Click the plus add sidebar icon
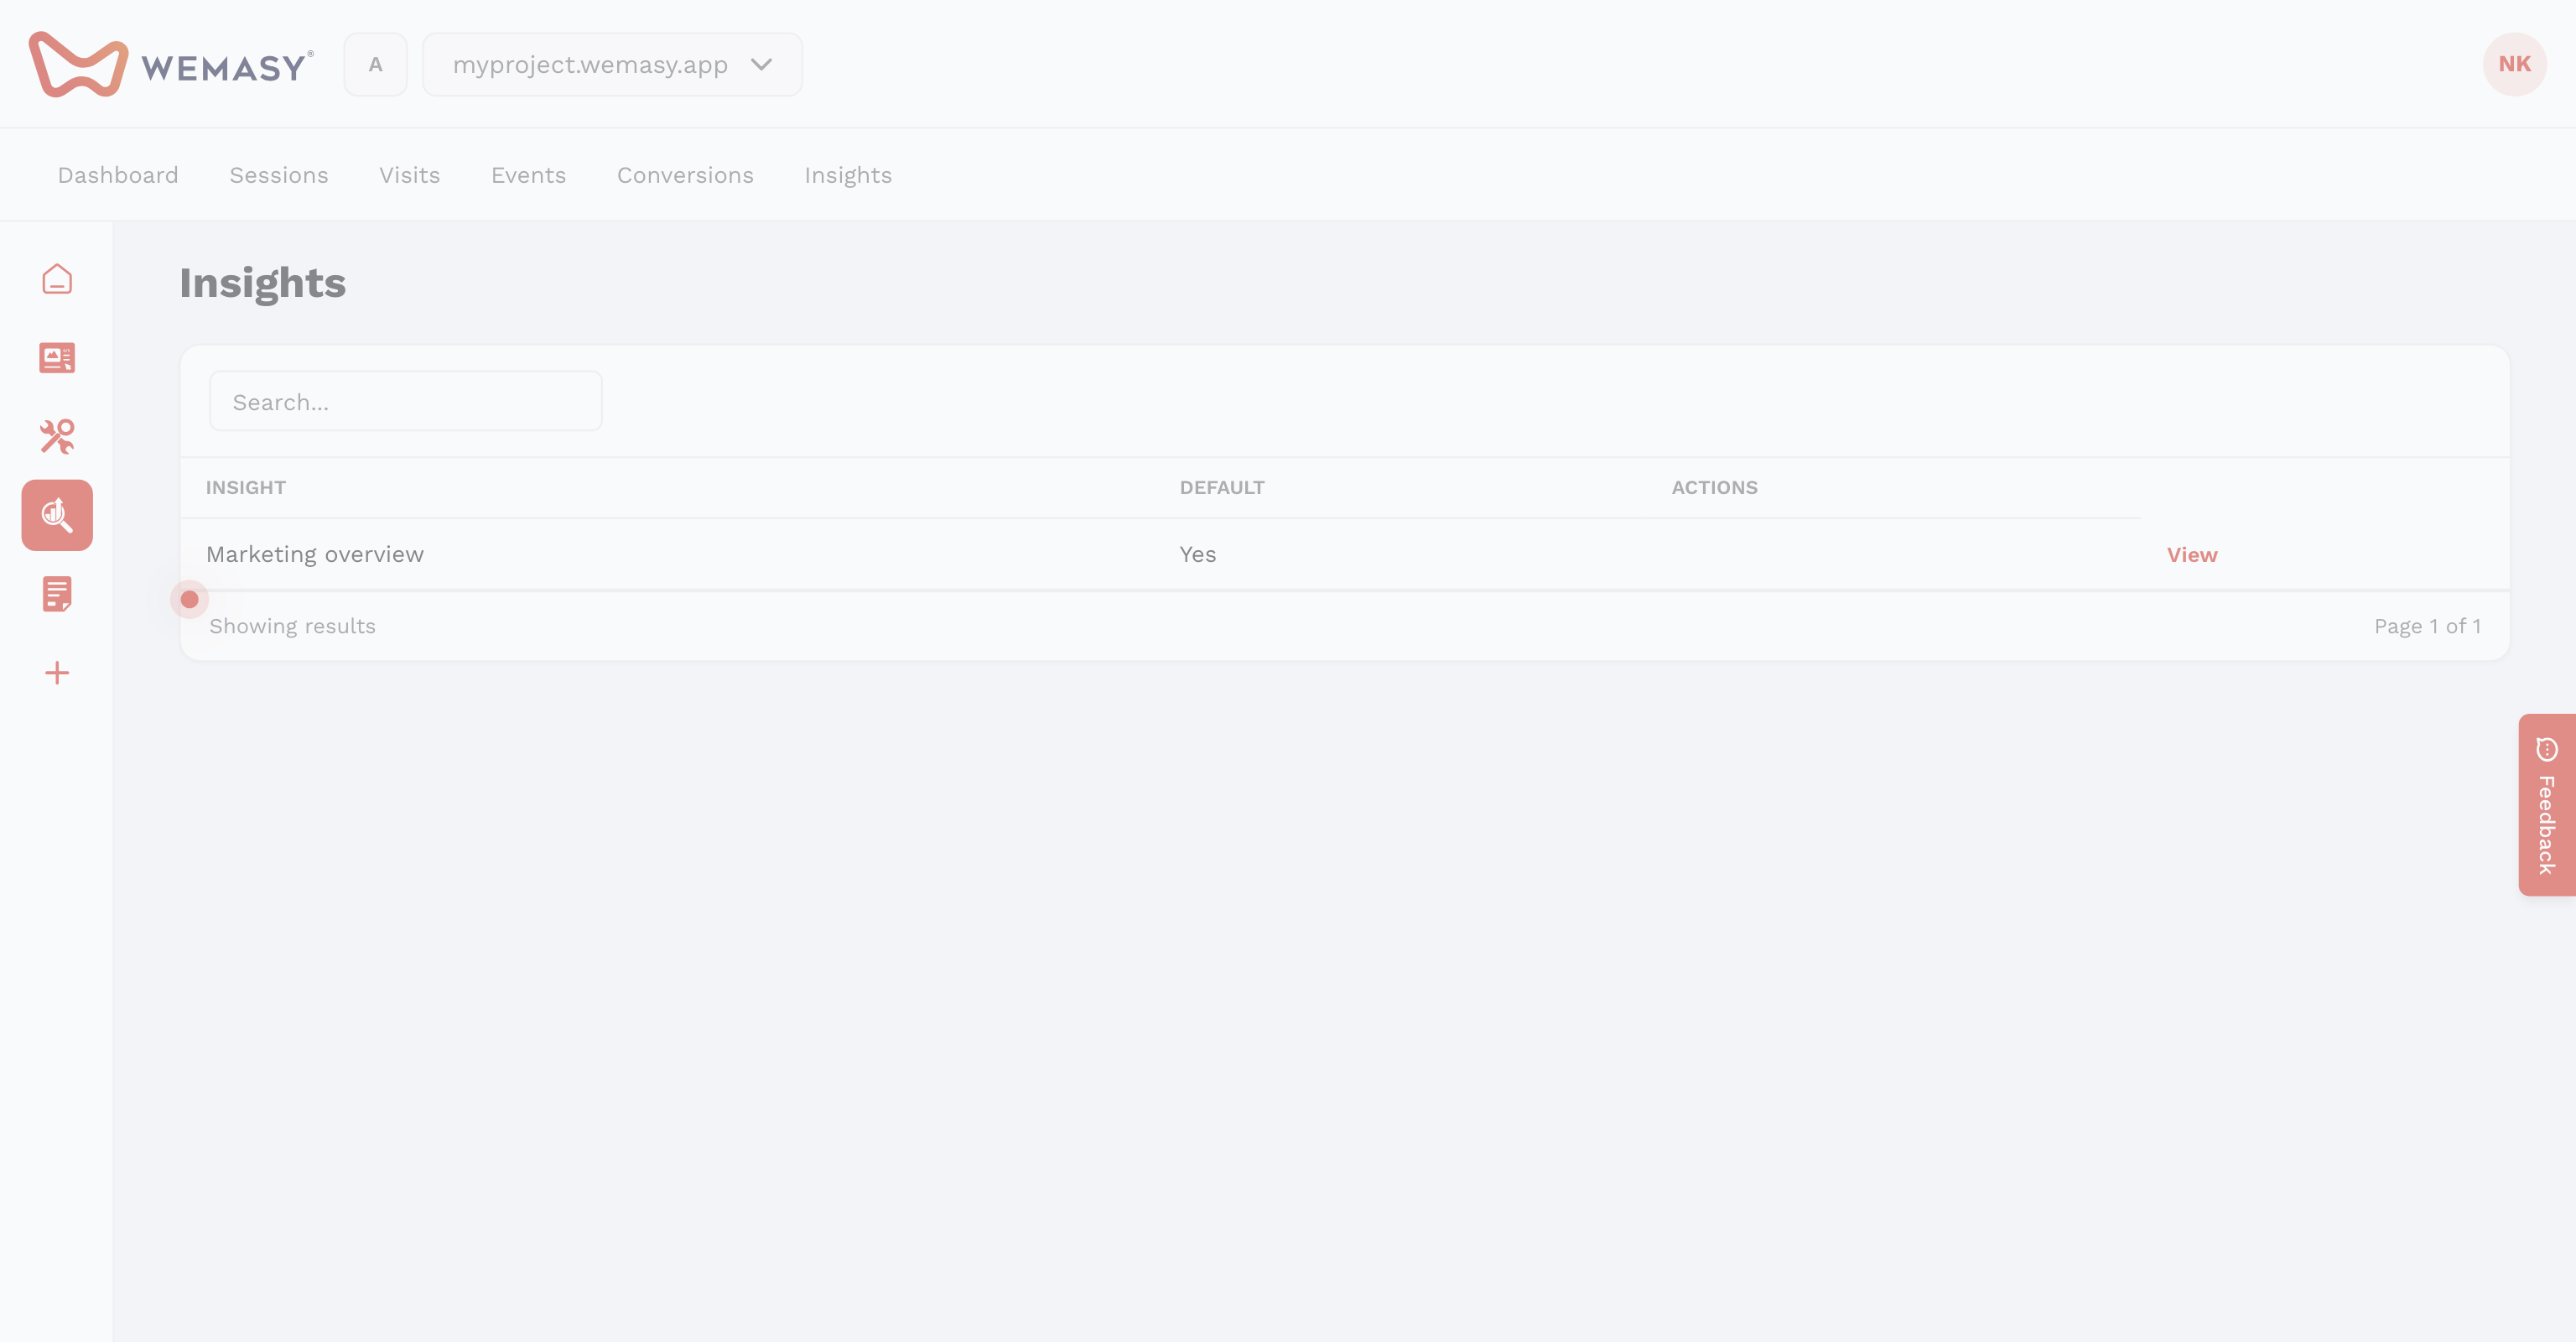Image resolution: width=2576 pixels, height=1342 pixels. point(57,673)
